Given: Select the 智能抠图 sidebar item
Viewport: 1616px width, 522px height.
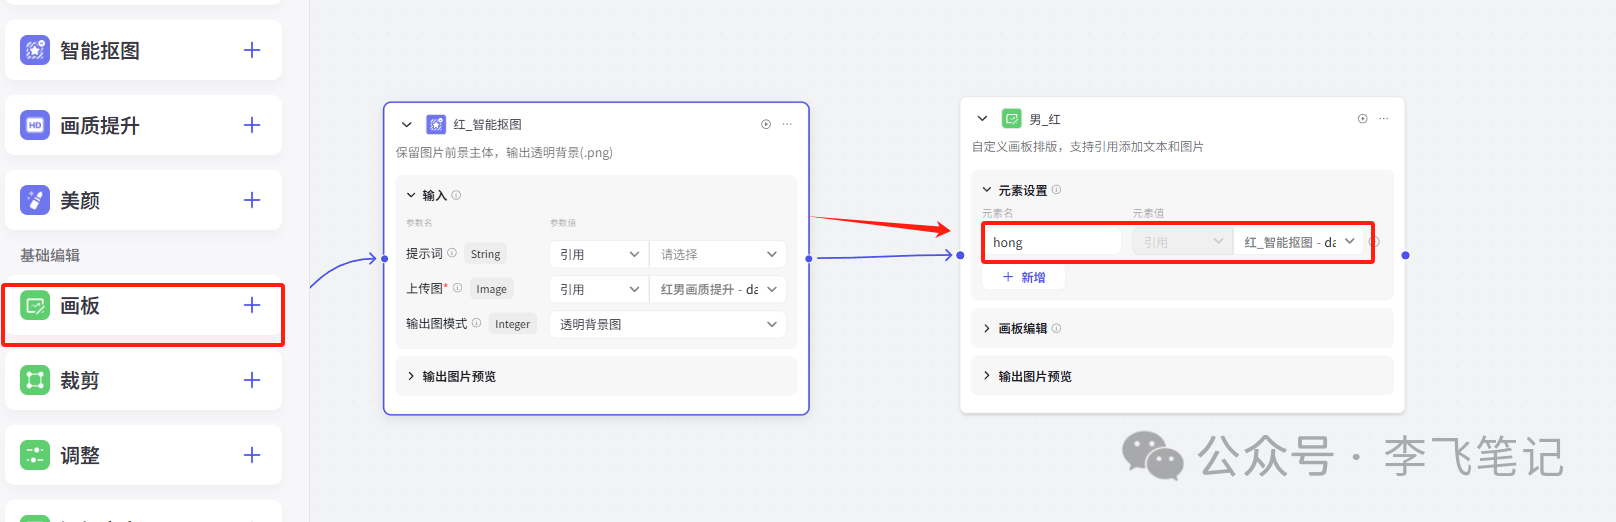Looking at the screenshot, I should (143, 50).
